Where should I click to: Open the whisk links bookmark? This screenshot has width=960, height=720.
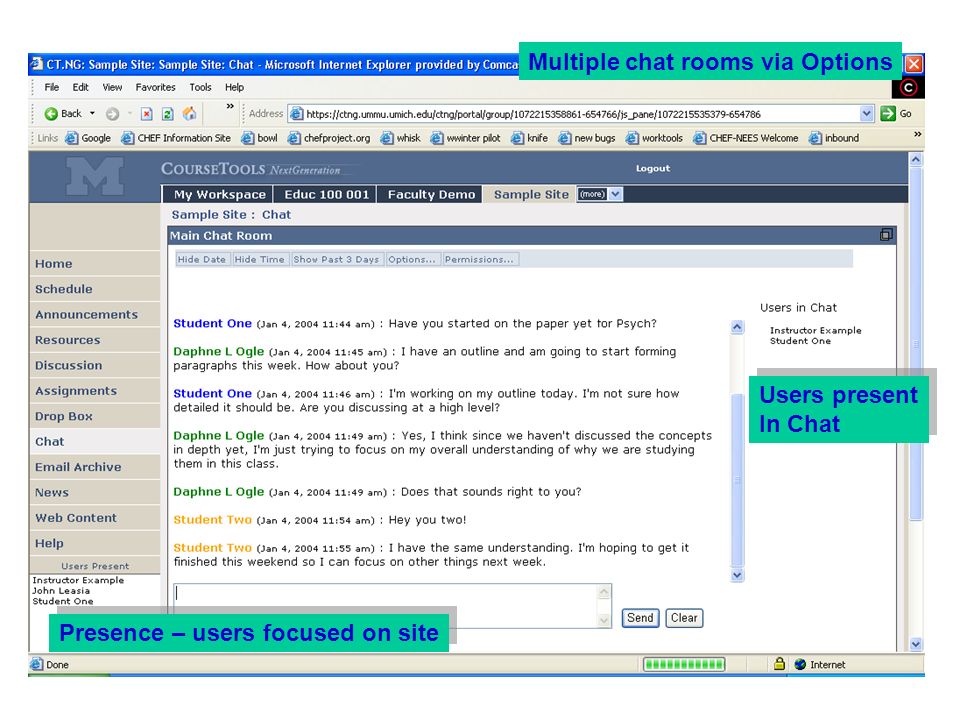pos(400,138)
